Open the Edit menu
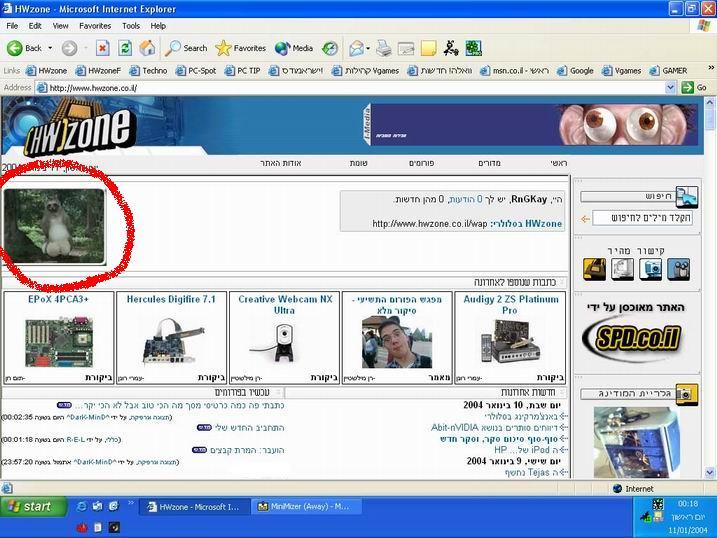The width and height of the screenshot is (717, 538). tap(35, 26)
